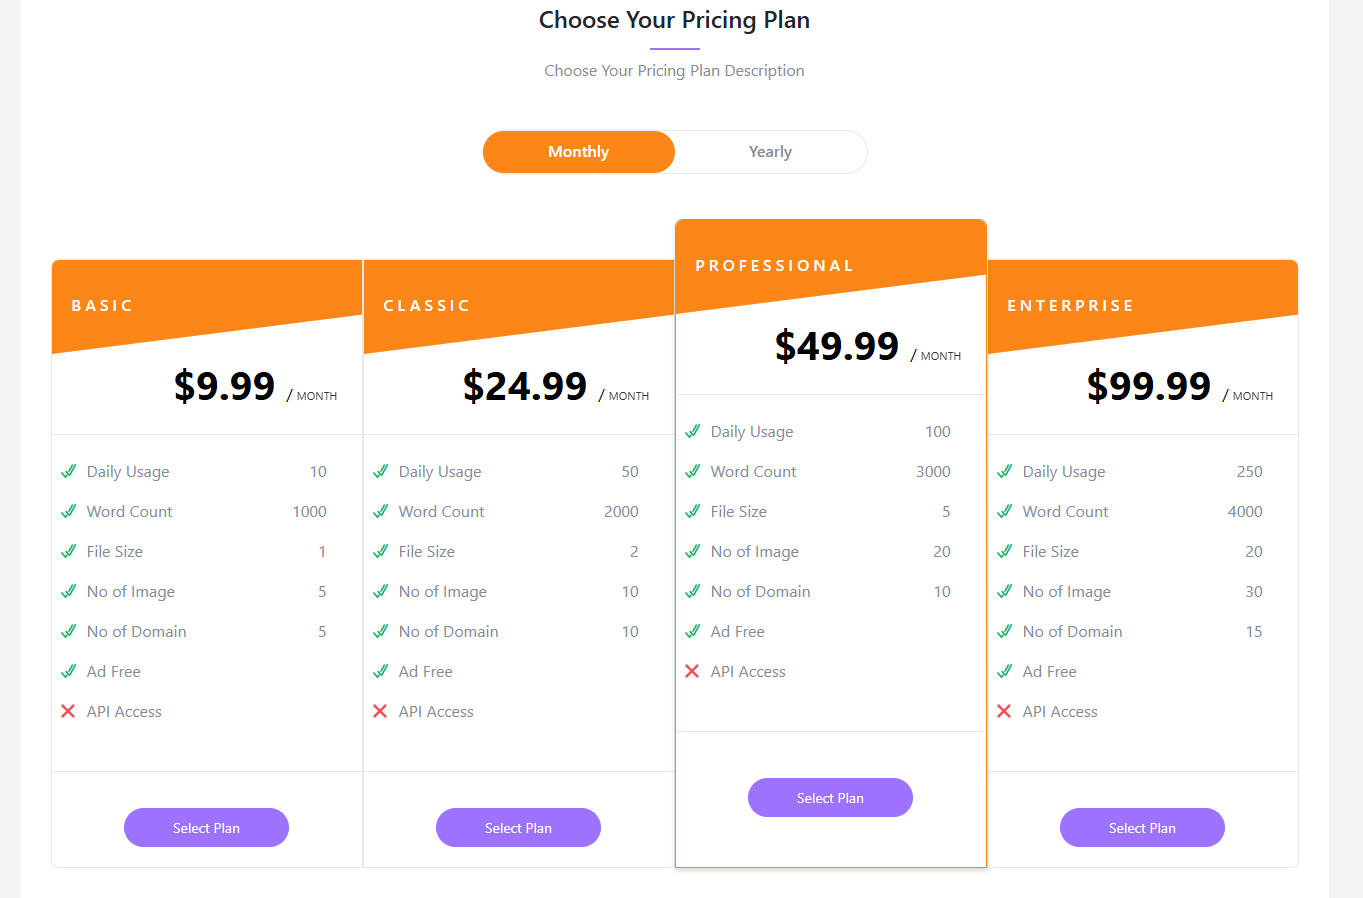Click the red X beside Basic API Access
1363x898 pixels.
coord(68,711)
